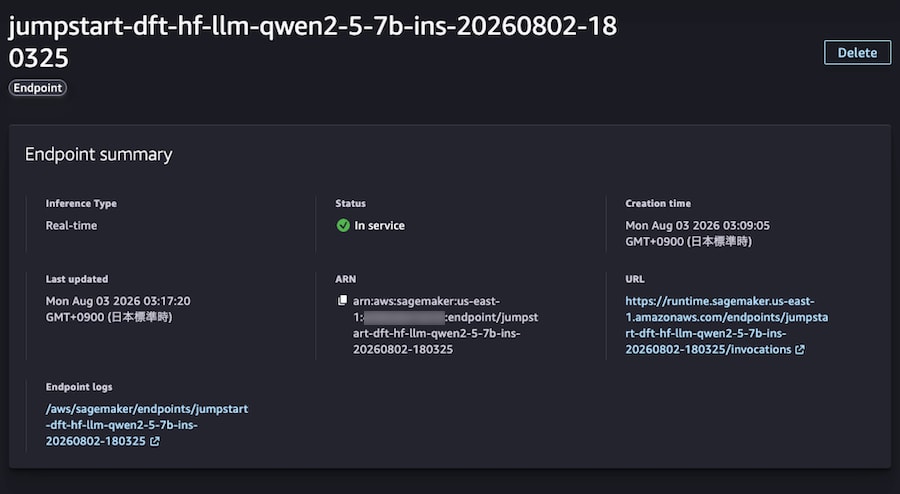Open the endpoint invocations URL link
This screenshot has width=900, height=494.
coord(726,325)
